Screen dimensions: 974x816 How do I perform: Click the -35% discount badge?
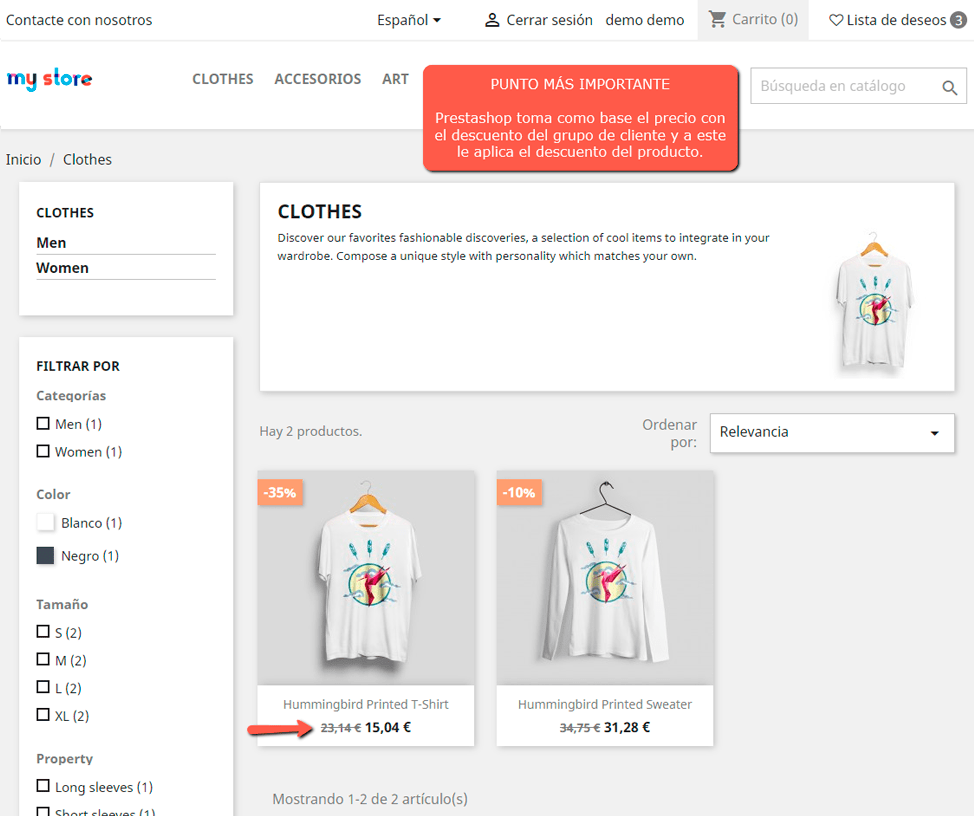click(280, 492)
